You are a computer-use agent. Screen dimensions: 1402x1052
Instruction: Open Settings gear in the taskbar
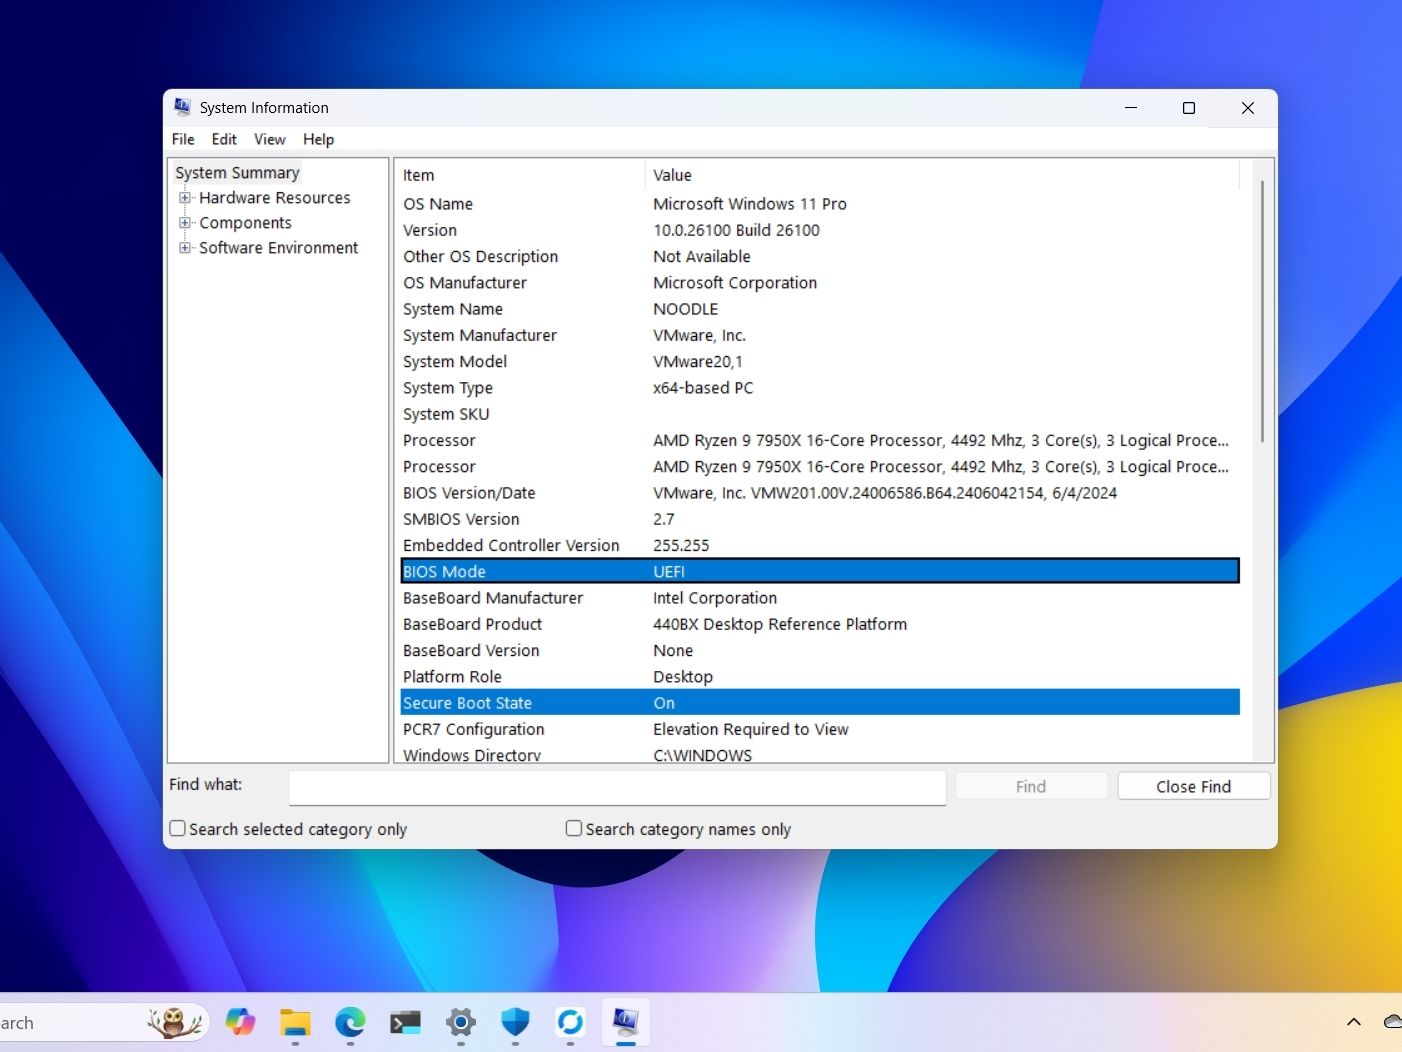[x=460, y=1022]
